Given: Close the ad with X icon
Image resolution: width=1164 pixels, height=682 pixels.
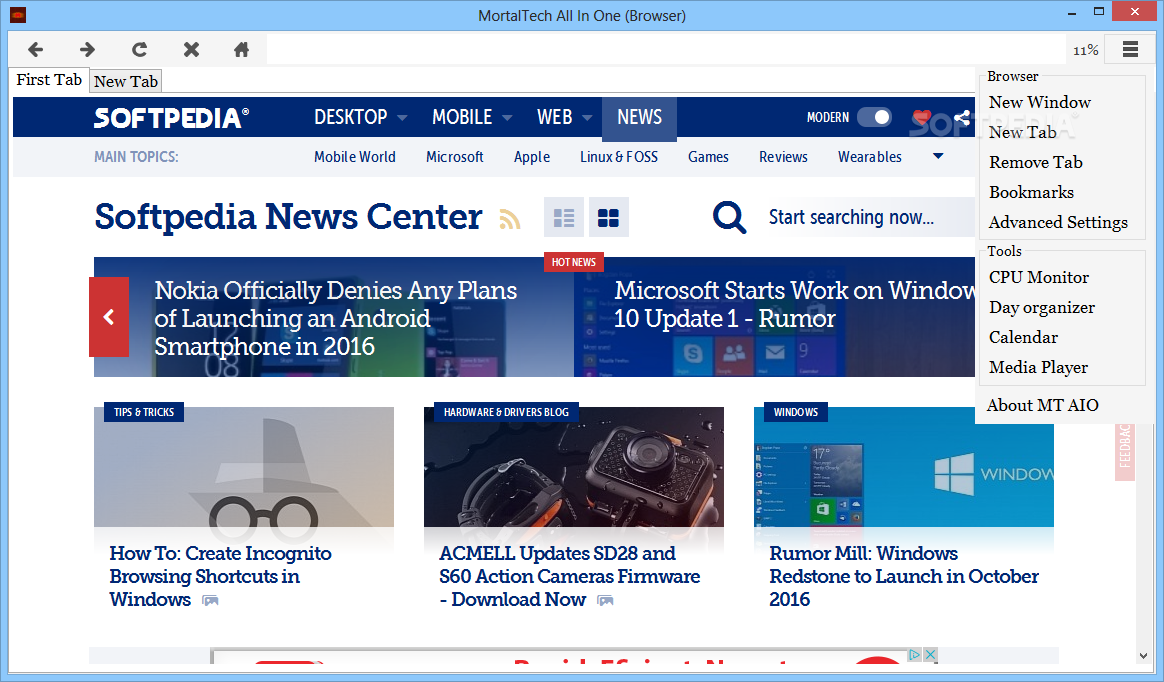Looking at the screenshot, I should click(x=929, y=655).
